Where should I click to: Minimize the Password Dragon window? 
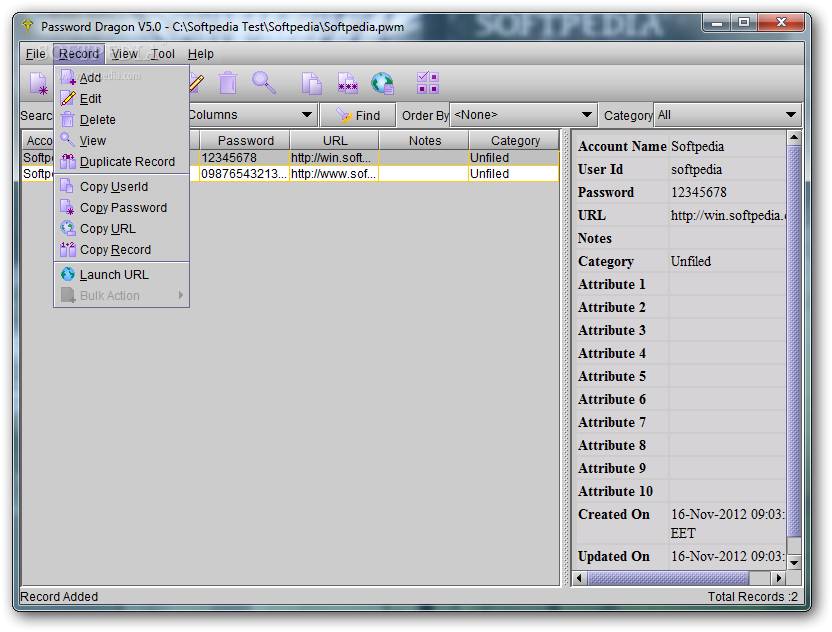tap(716, 23)
